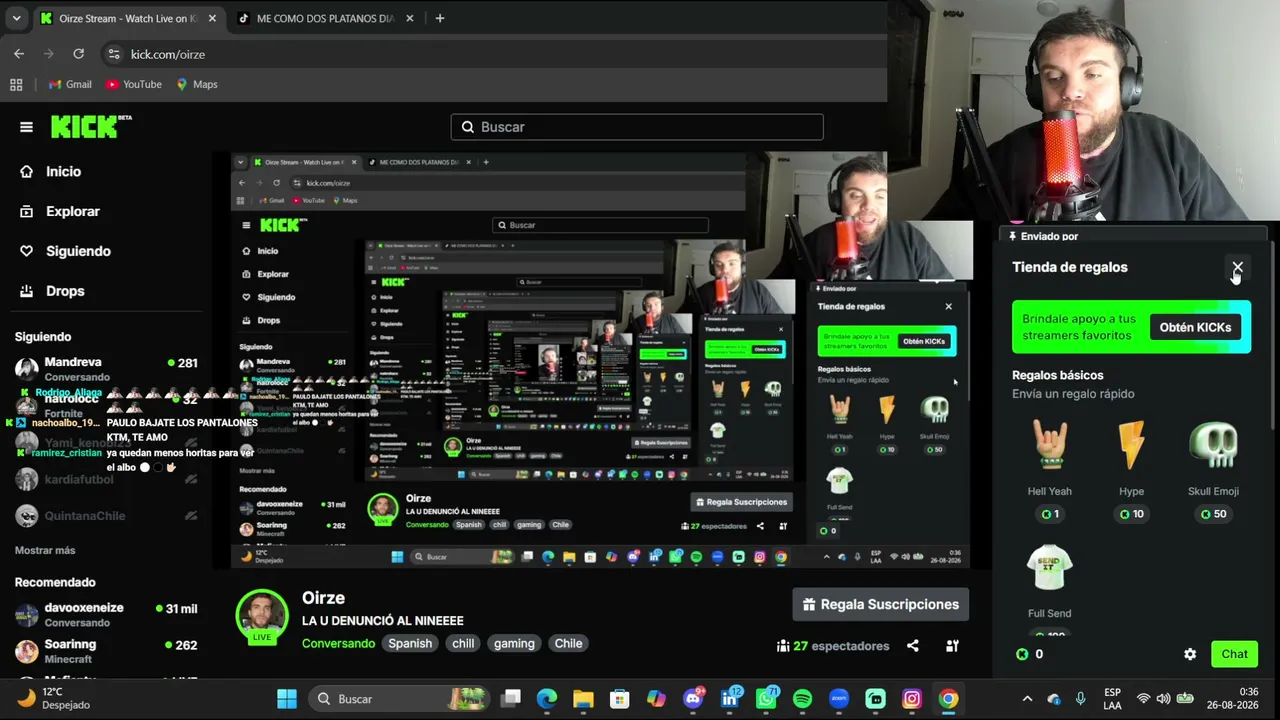Open the tab search dropdown arrow
The image size is (1280, 720).
[x=16, y=18]
